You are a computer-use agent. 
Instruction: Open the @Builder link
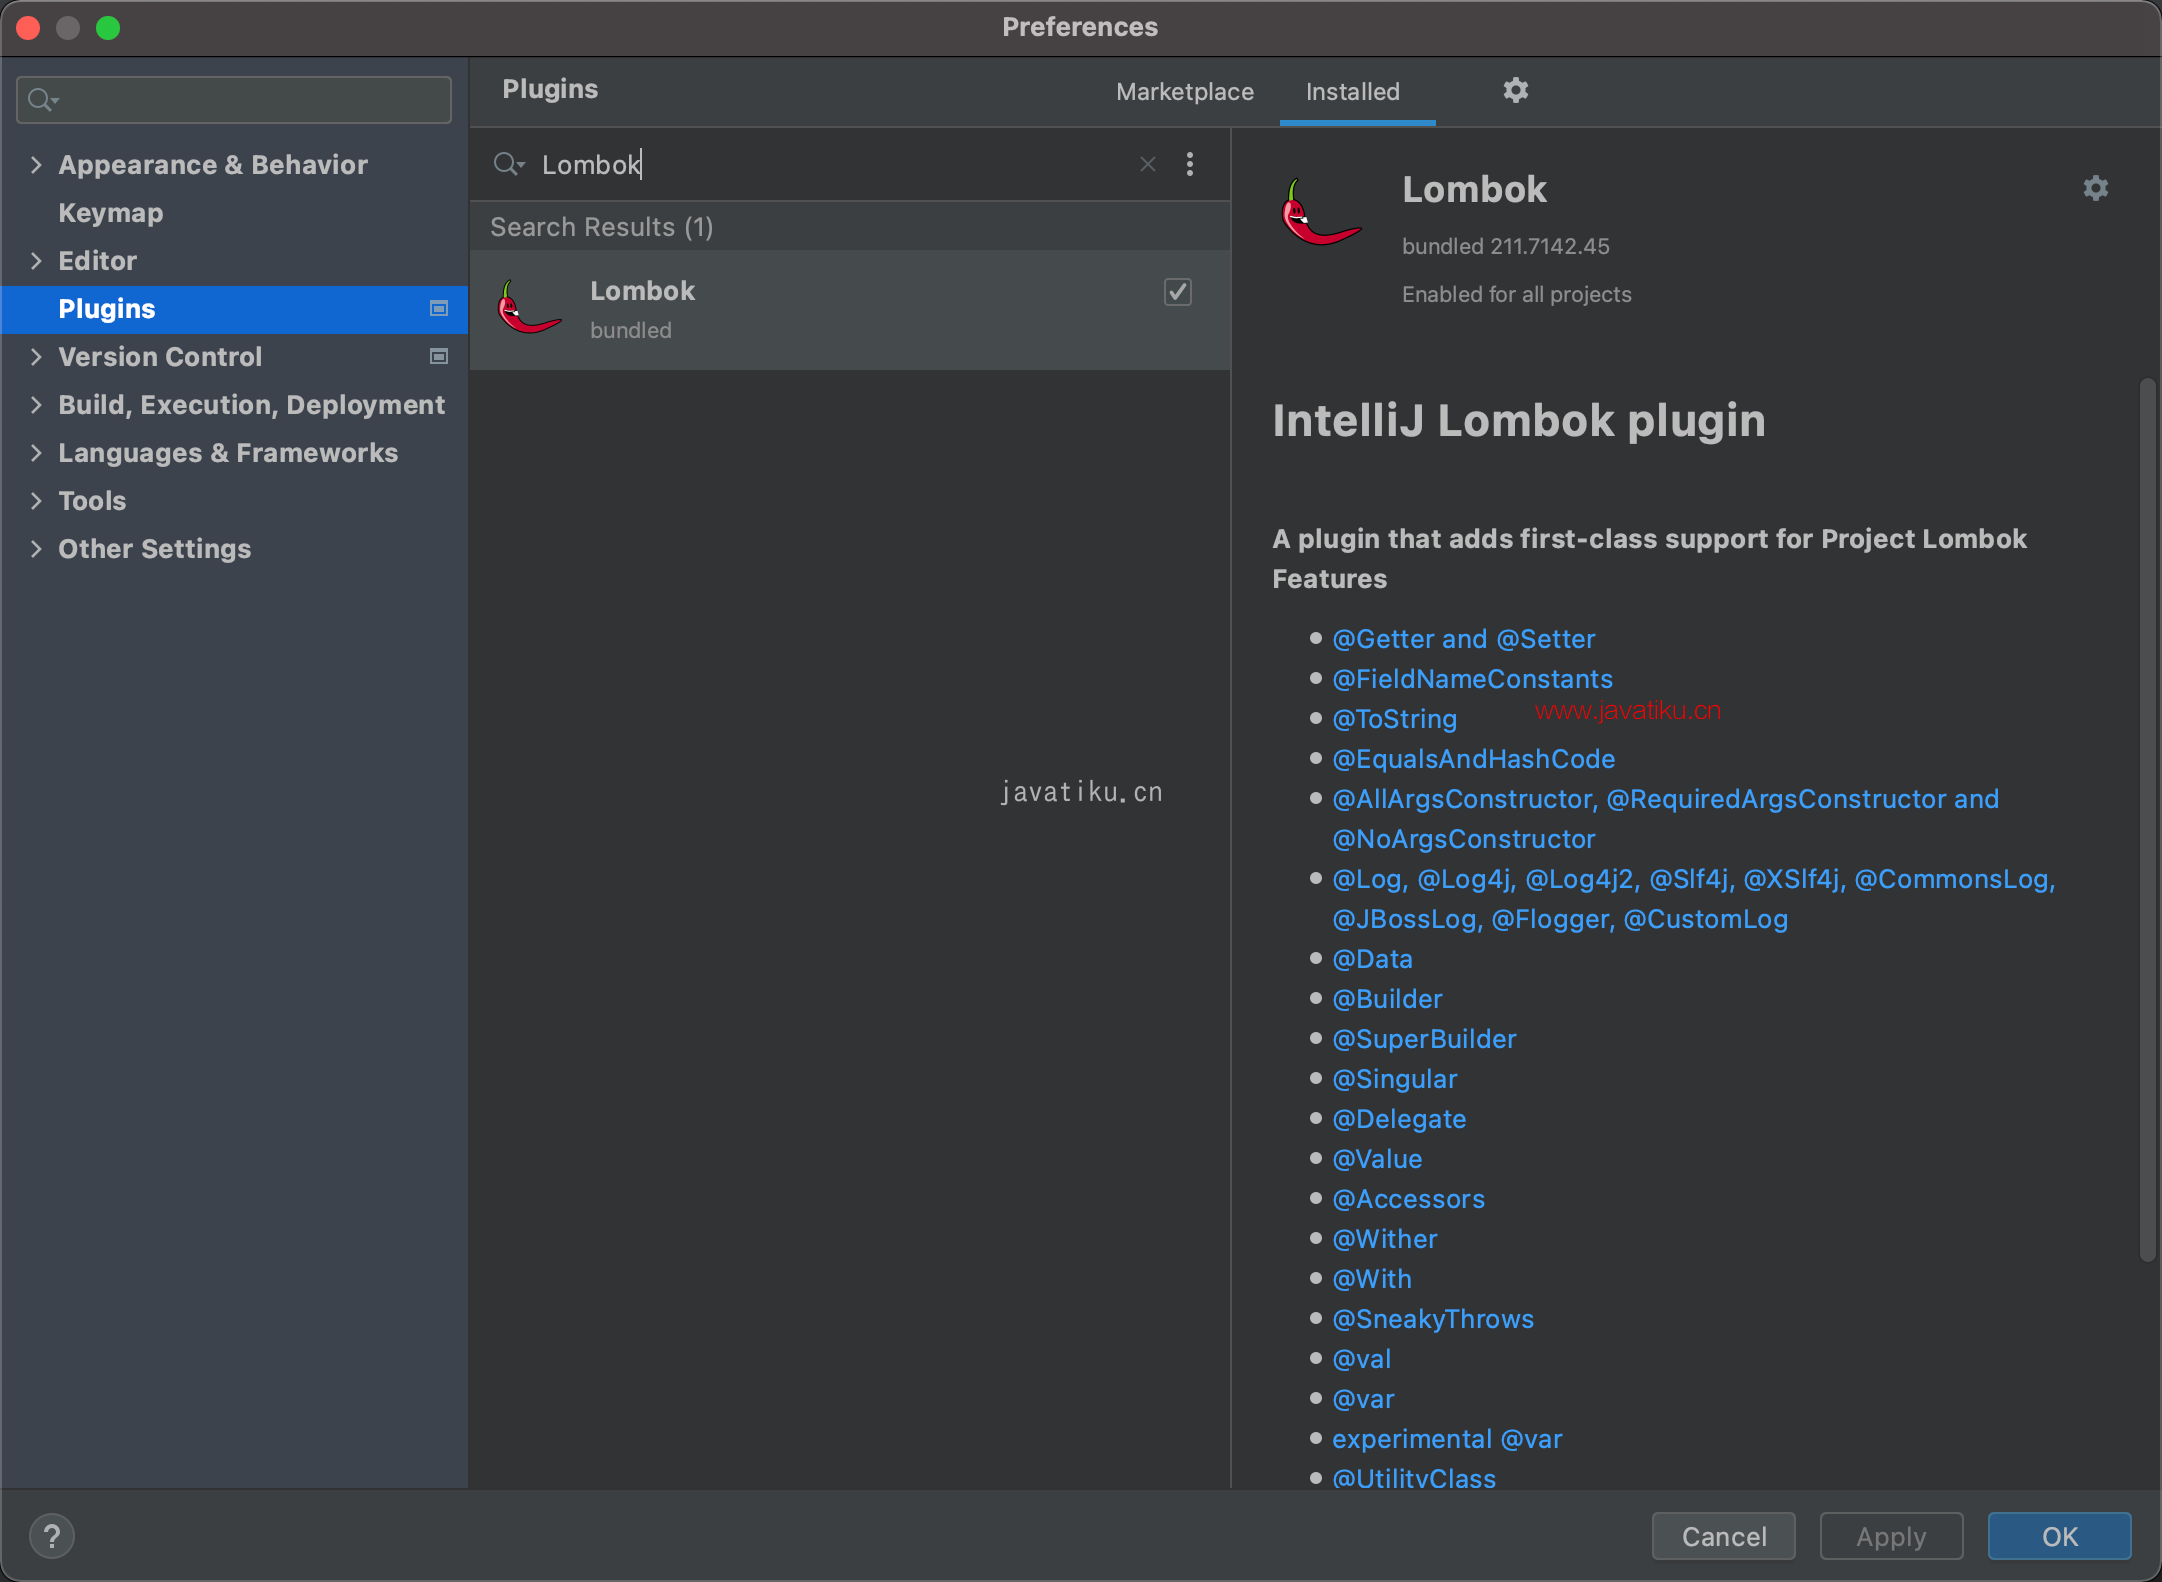(x=1387, y=999)
